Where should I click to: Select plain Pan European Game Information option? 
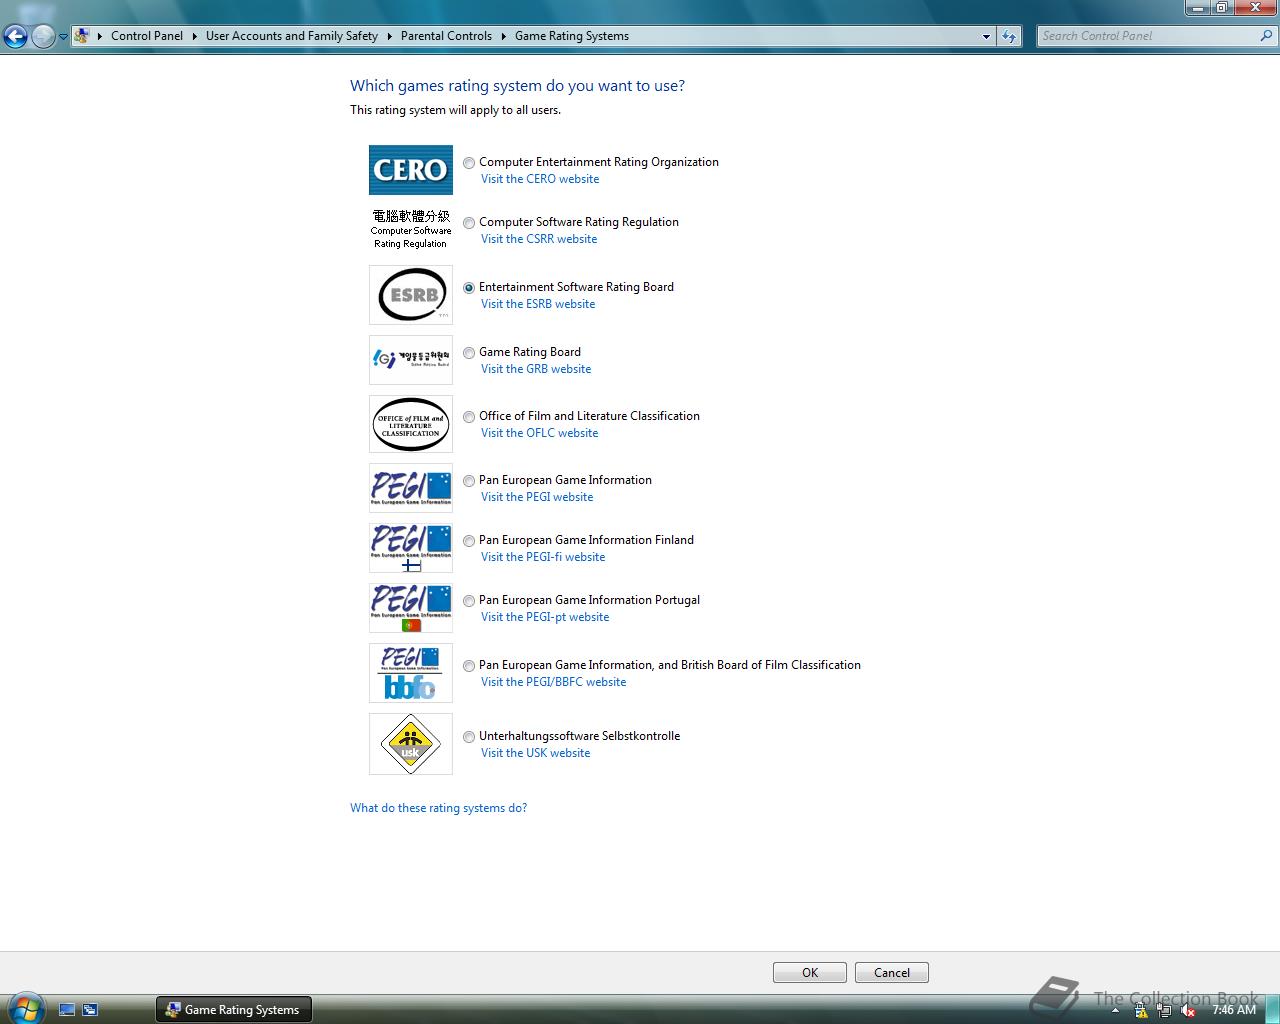pos(469,481)
